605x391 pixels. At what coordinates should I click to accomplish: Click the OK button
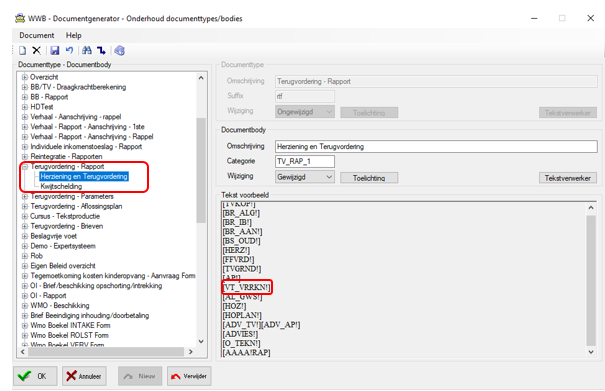35,376
